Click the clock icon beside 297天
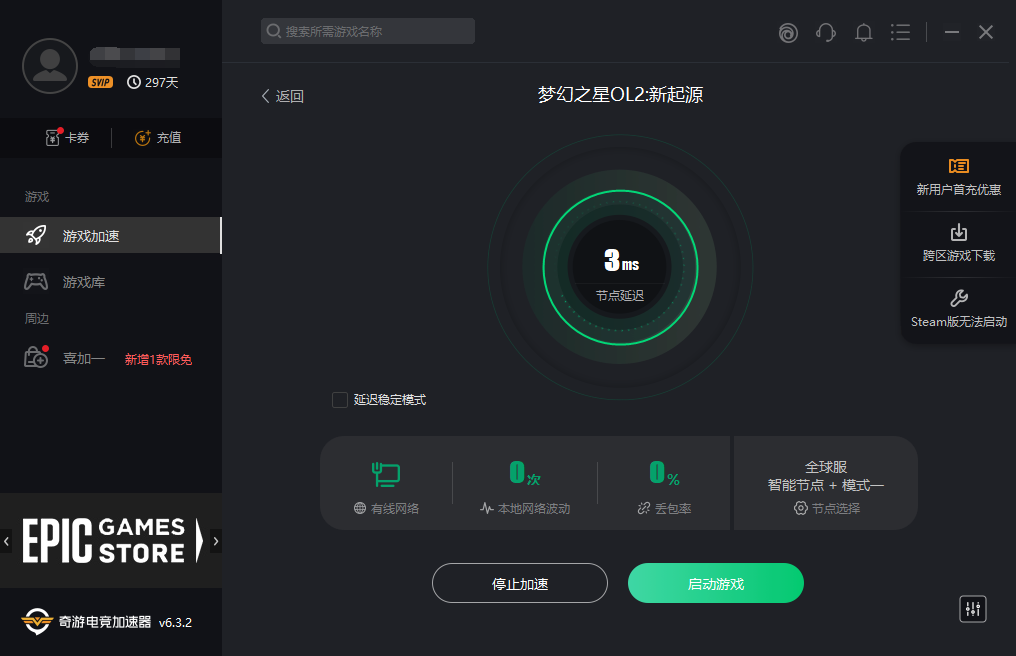1016x656 pixels. pyautogui.click(x=133, y=82)
